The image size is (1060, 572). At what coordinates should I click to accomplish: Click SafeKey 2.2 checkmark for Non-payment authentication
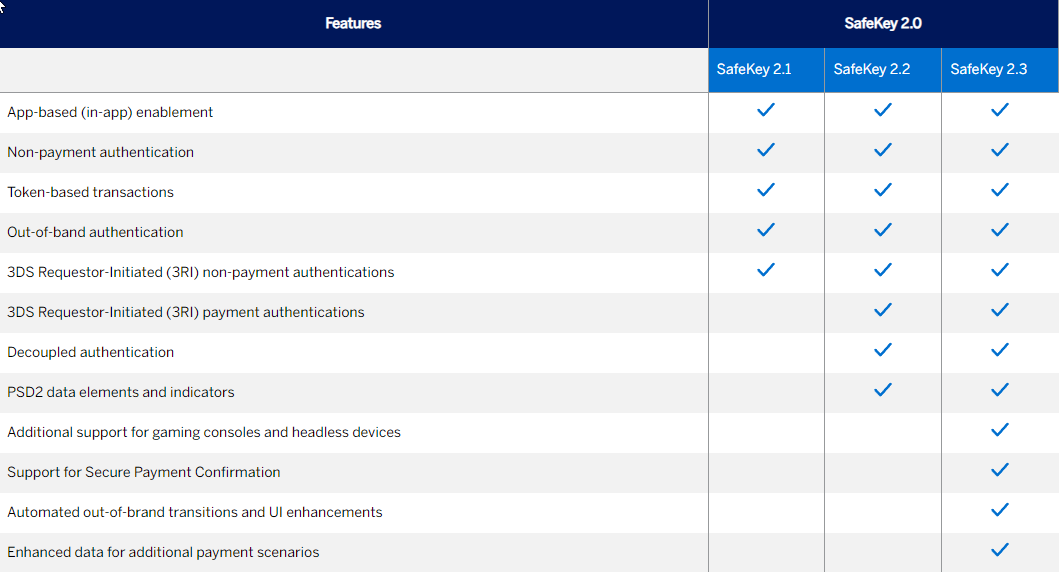tap(883, 150)
